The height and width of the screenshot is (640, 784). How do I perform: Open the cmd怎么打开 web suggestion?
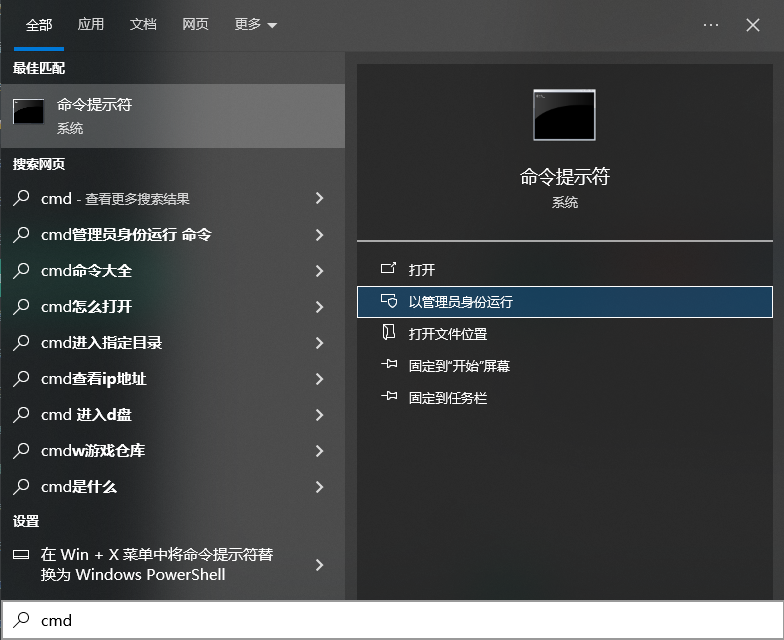[x=87, y=307]
